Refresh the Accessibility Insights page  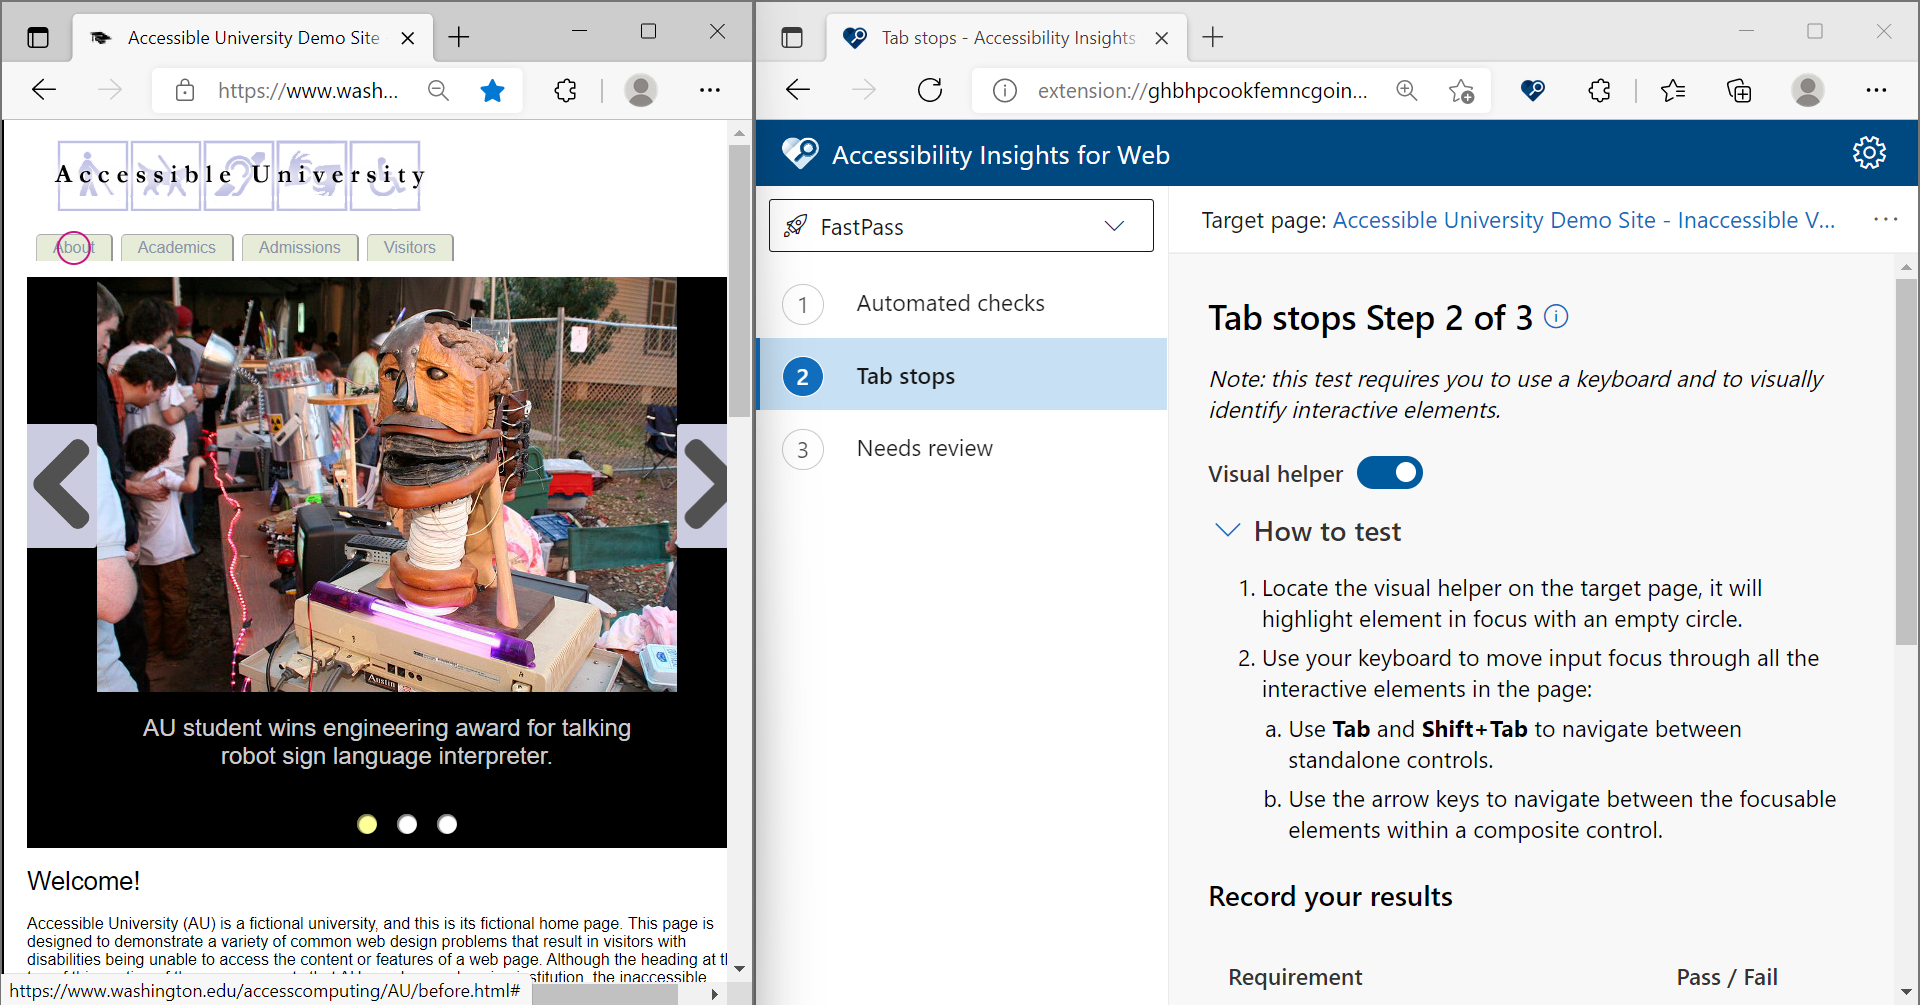point(930,91)
